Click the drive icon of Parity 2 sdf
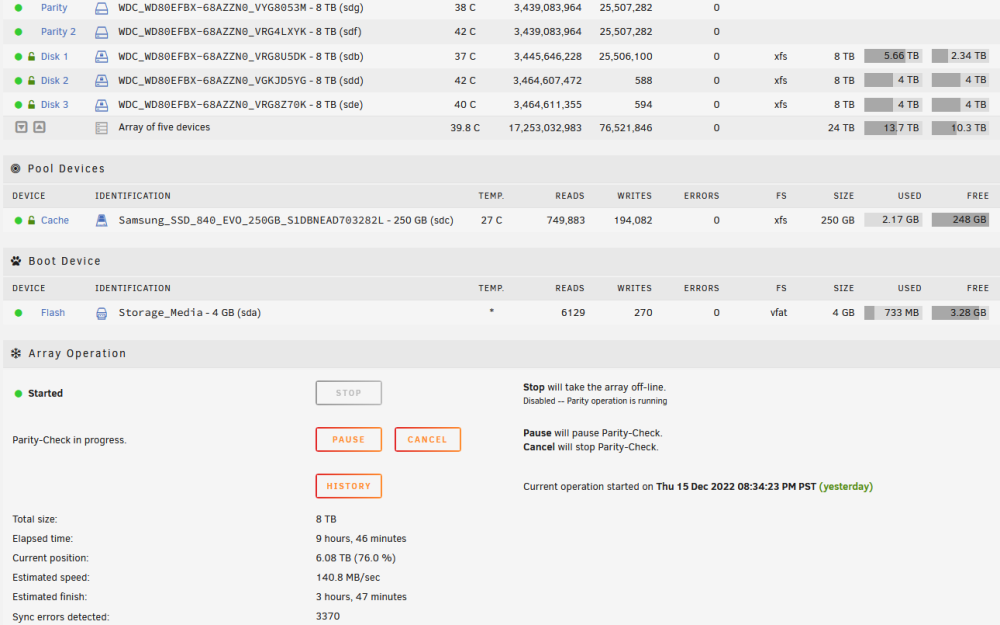 [101, 32]
